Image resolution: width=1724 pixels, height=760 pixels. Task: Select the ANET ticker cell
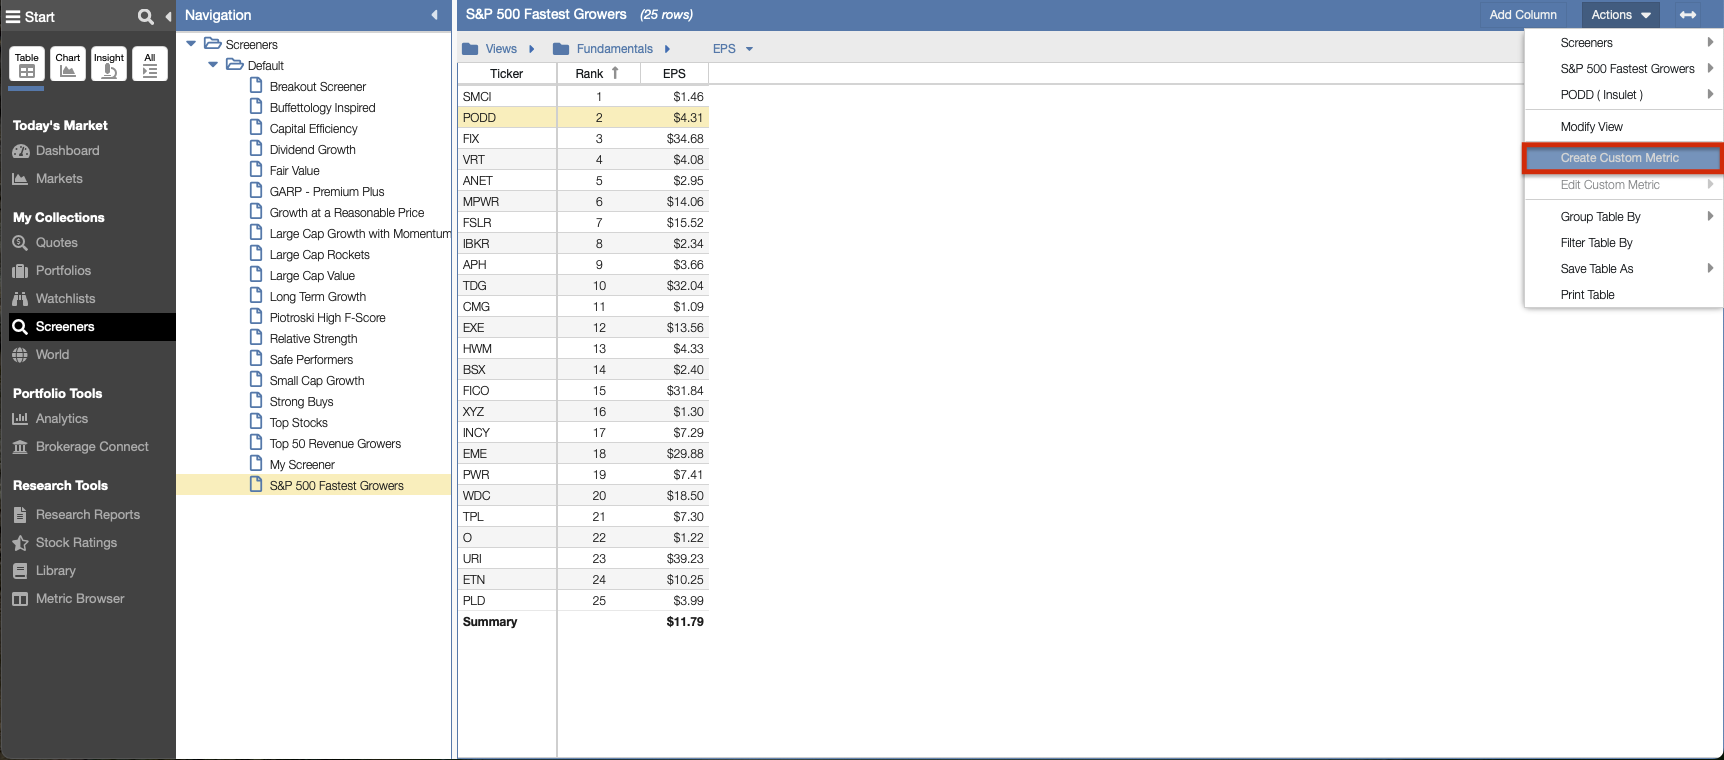point(507,181)
